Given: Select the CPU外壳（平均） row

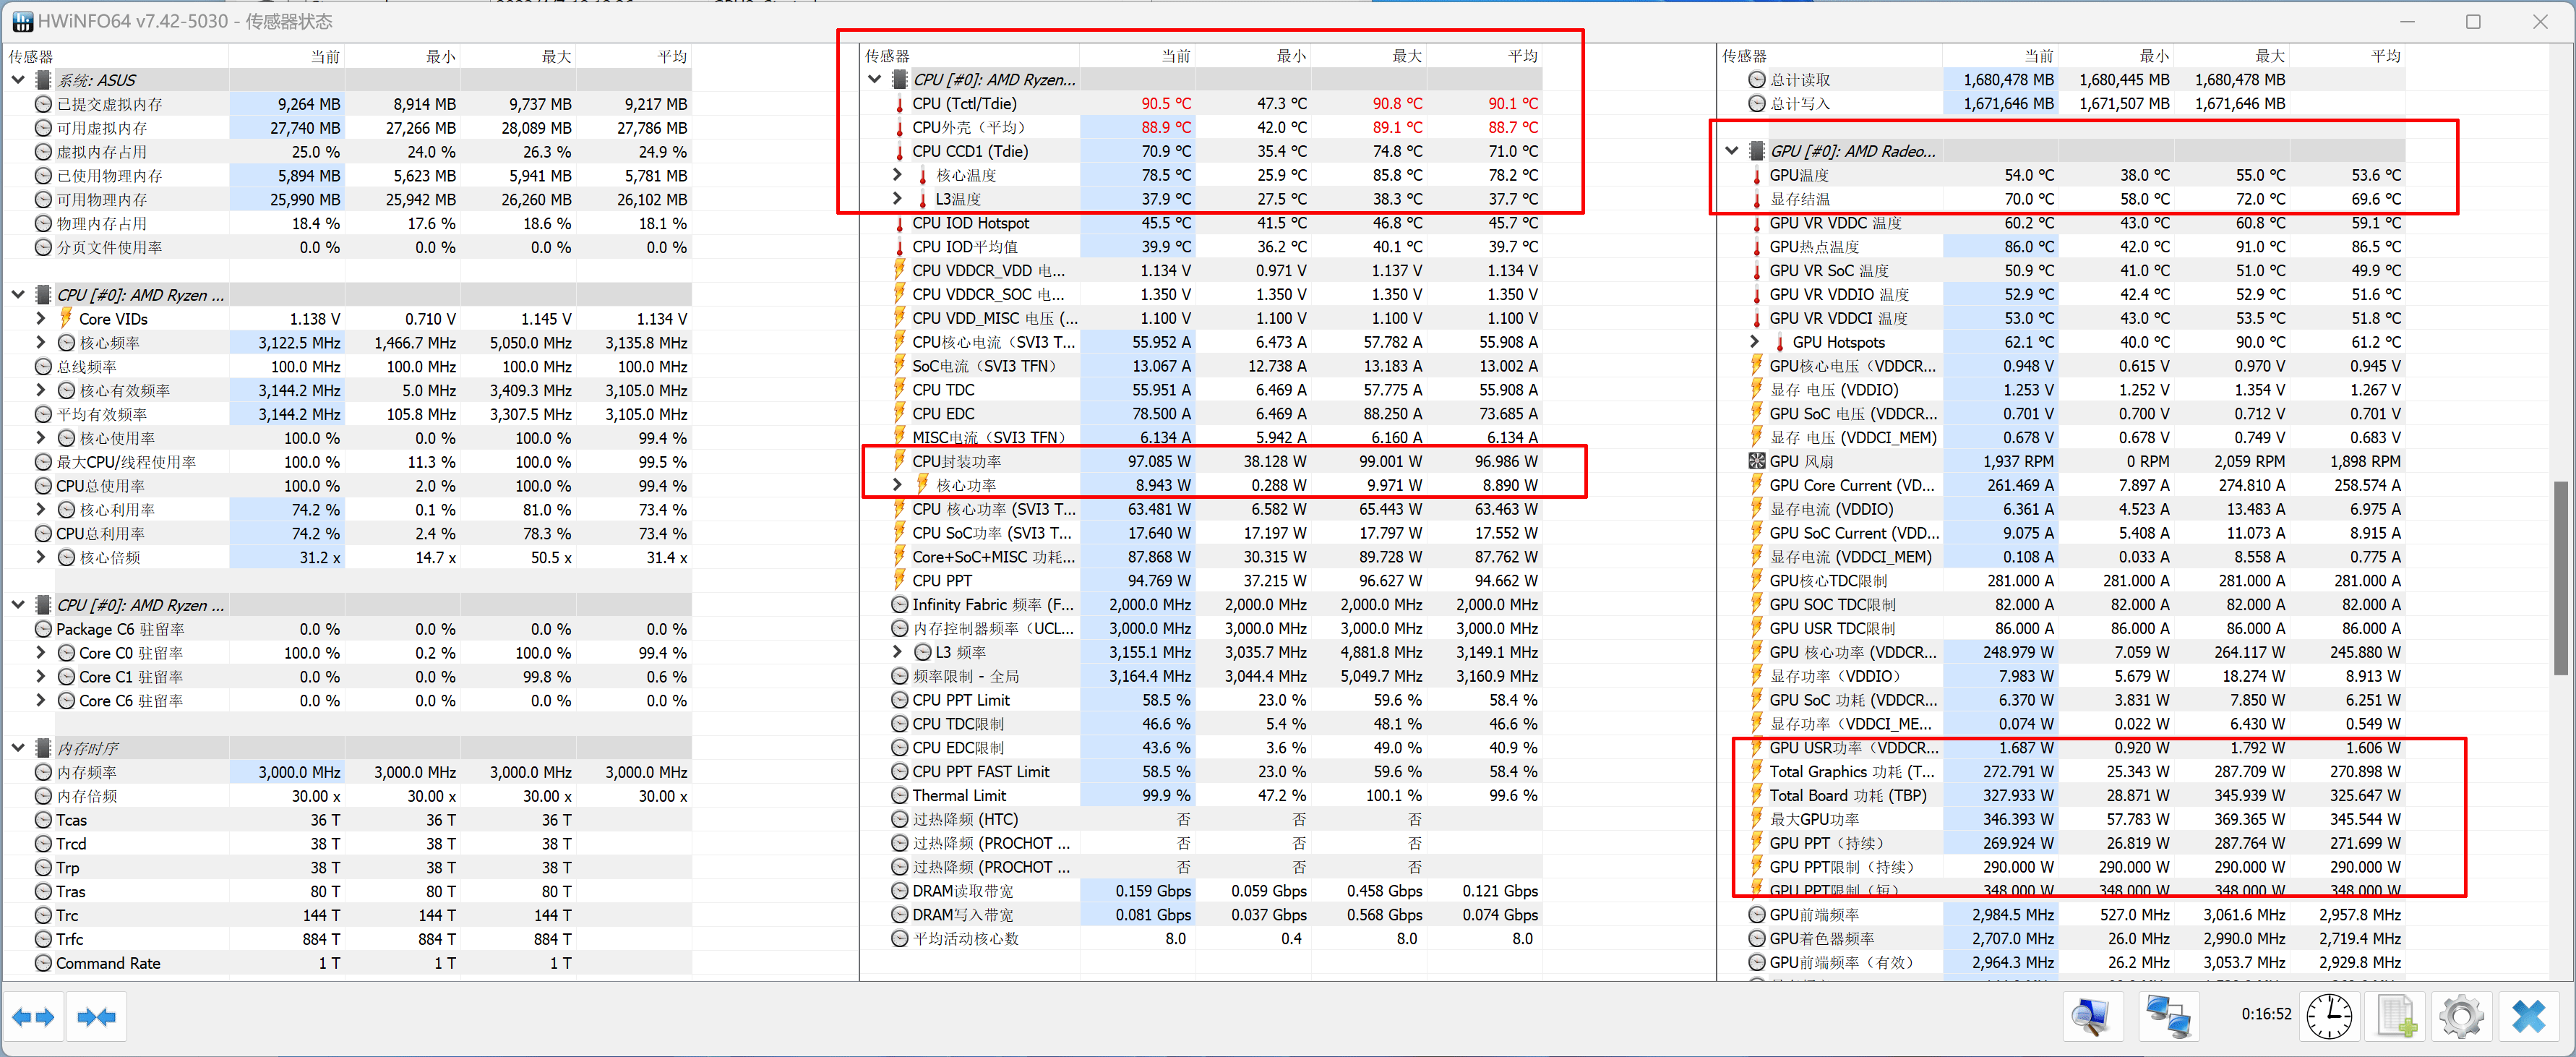Looking at the screenshot, I should [1201, 127].
